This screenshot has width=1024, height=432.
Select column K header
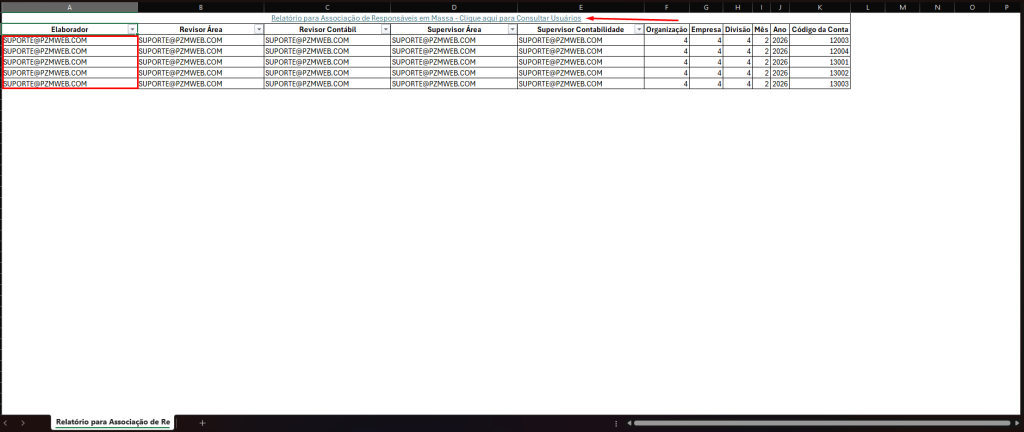820,6
